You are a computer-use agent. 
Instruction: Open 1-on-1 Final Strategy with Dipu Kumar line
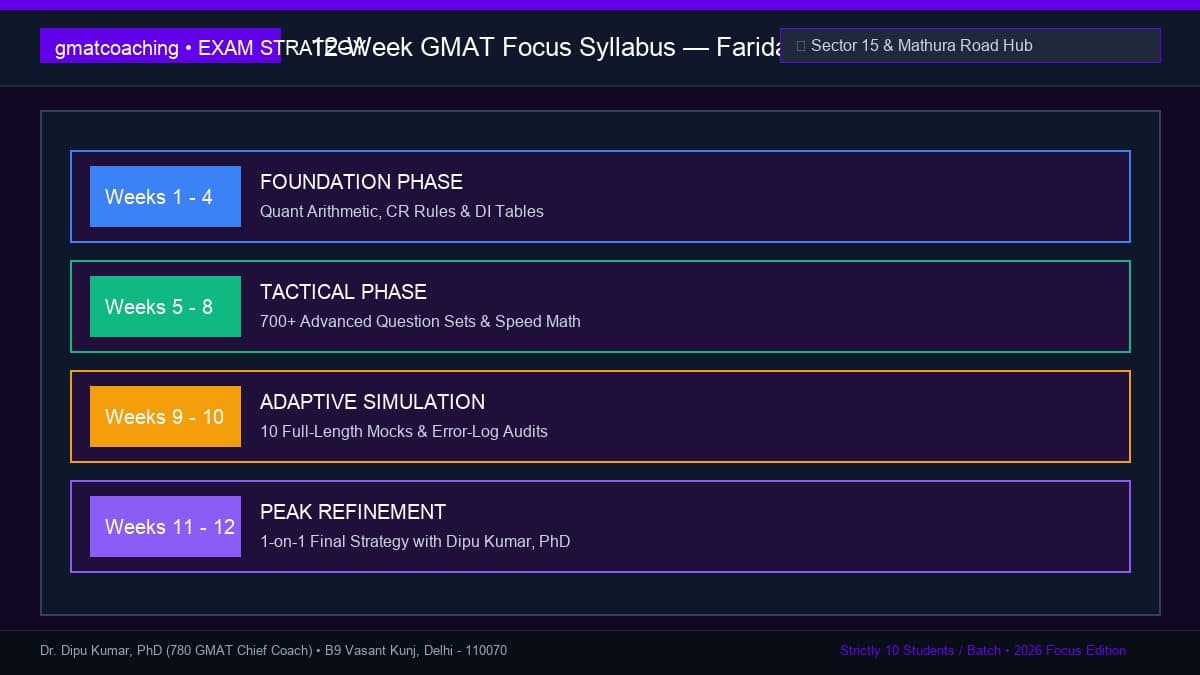pos(415,542)
